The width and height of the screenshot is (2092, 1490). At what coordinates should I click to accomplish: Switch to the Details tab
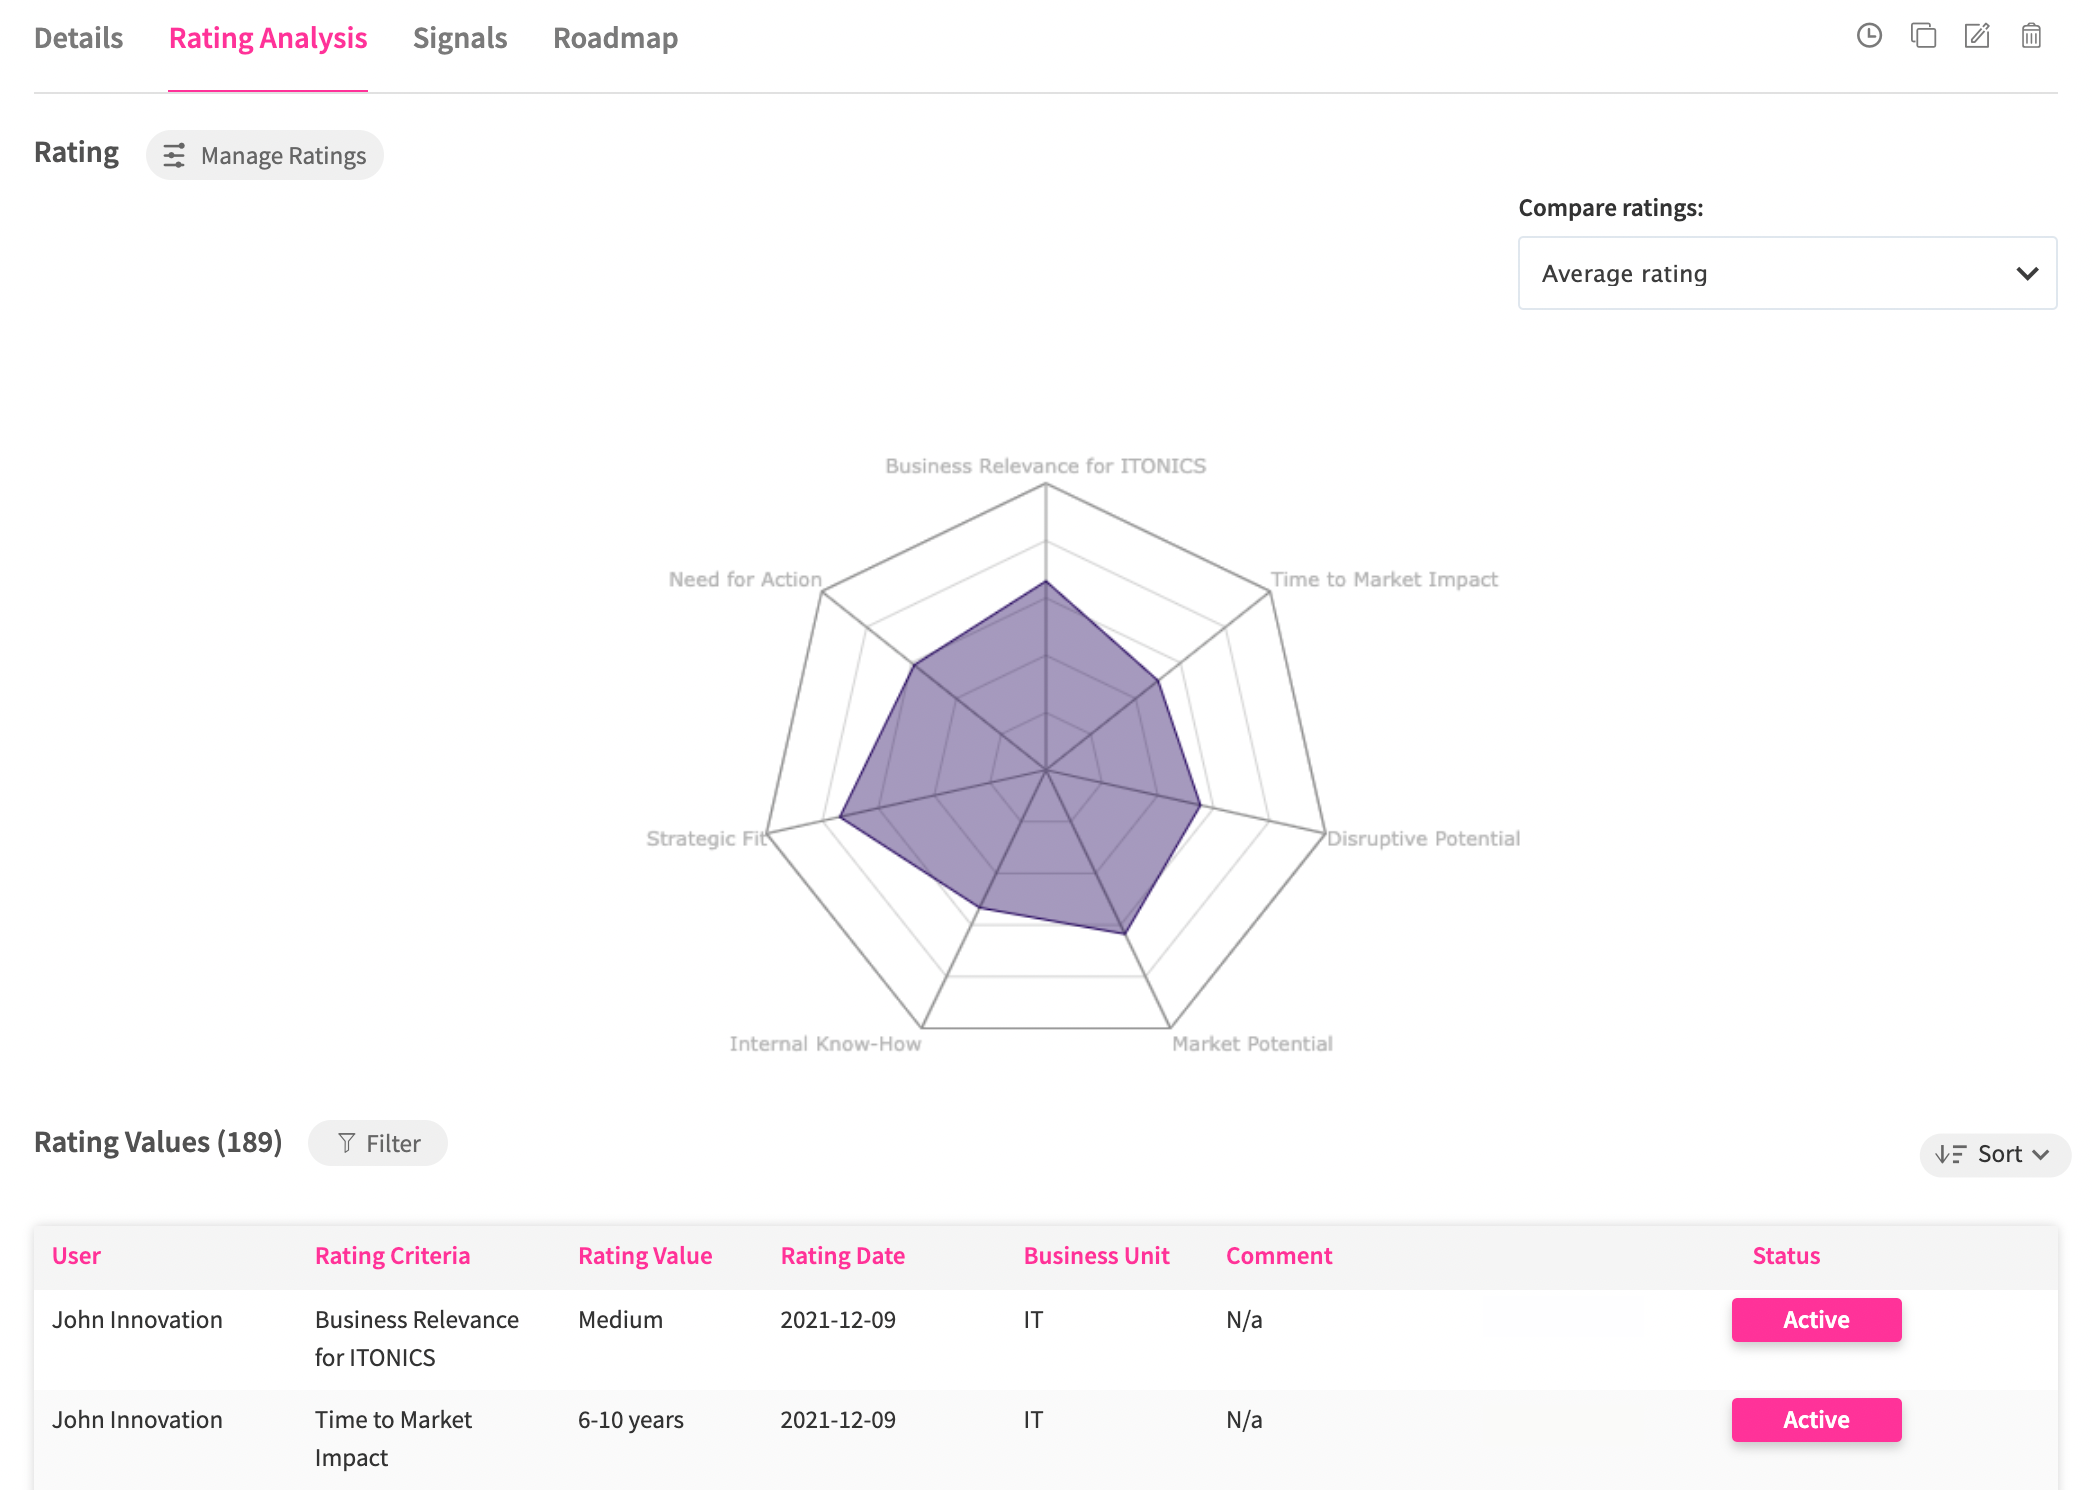[78, 38]
